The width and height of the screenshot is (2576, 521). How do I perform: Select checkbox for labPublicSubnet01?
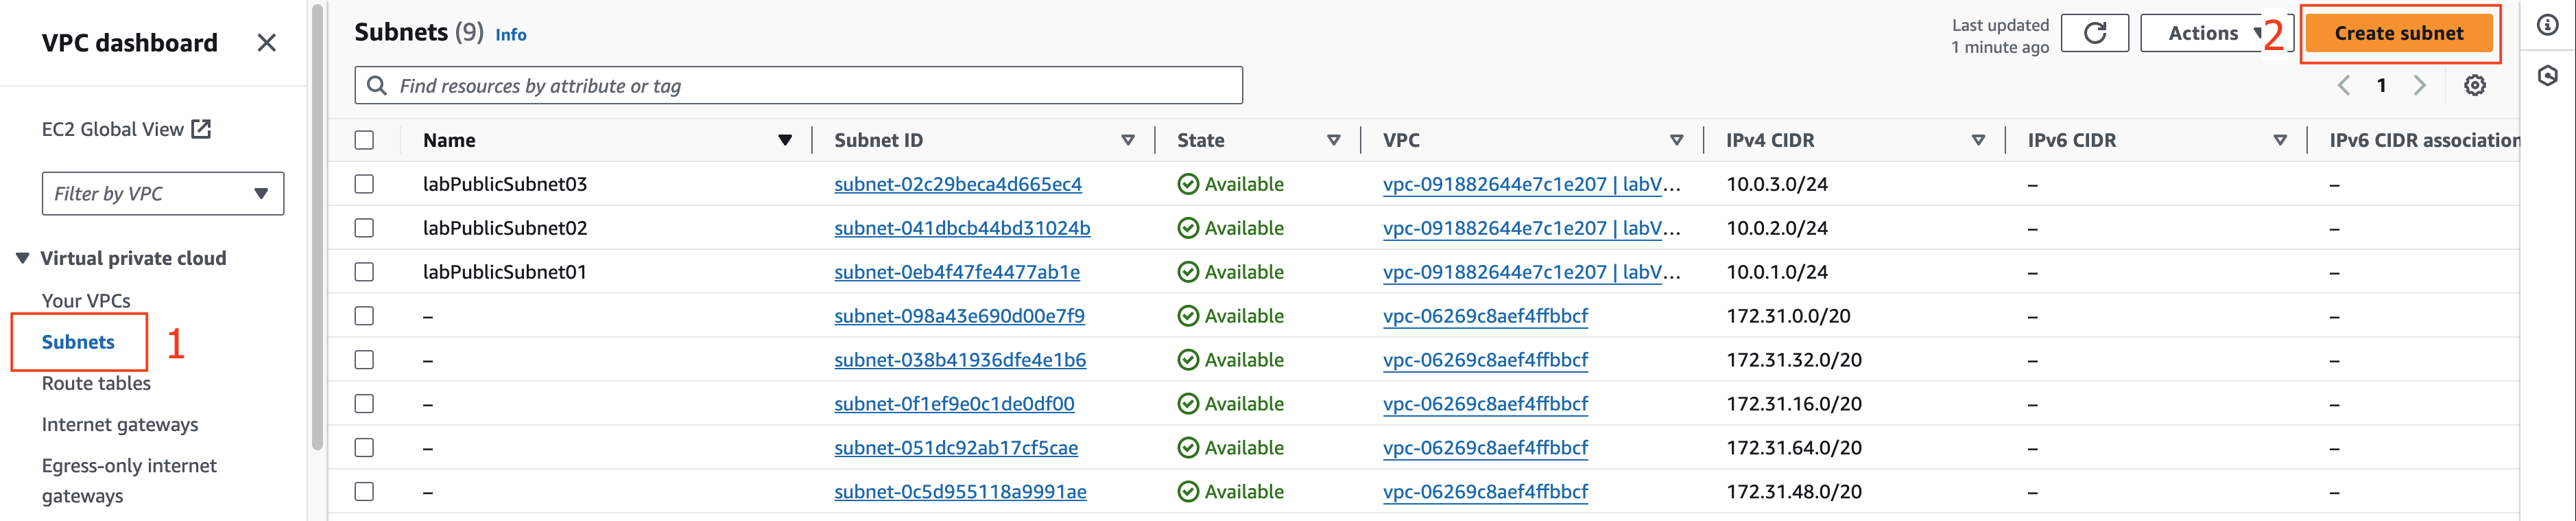364,272
